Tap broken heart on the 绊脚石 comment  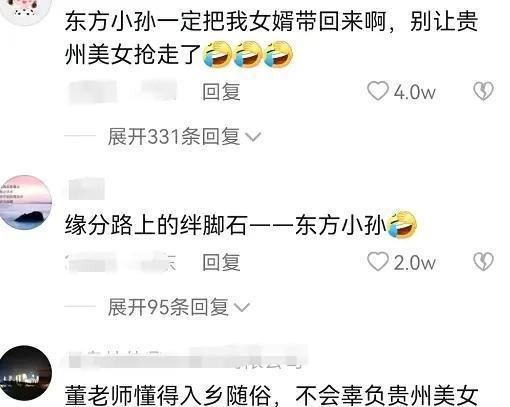pos(483,262)
